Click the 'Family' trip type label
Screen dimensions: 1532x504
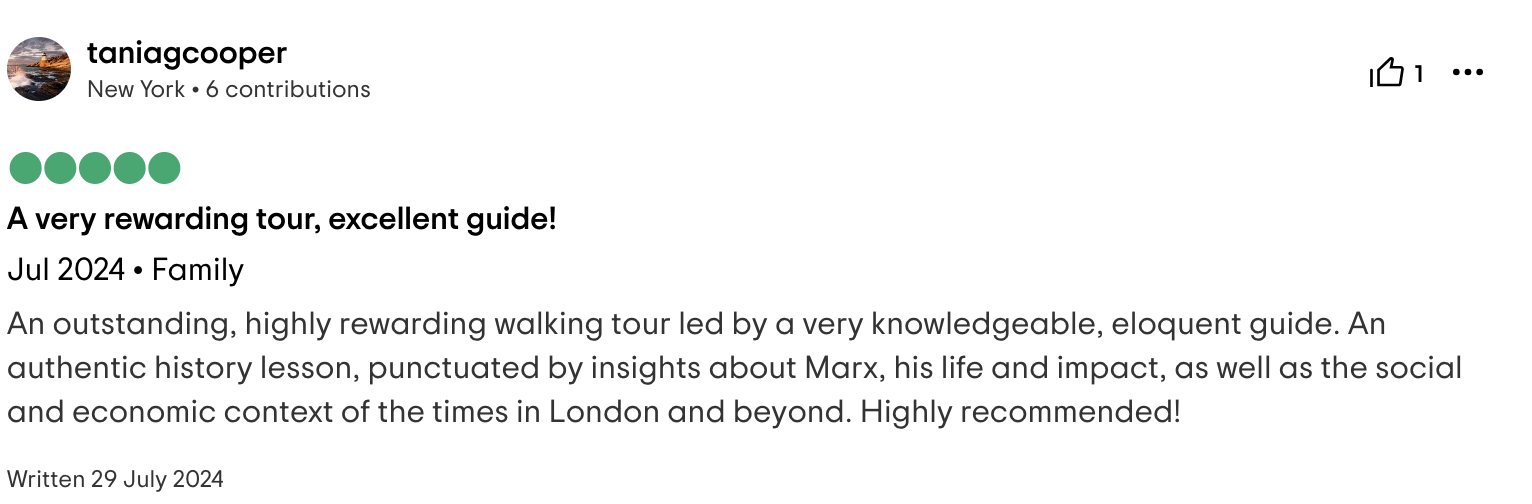[x=198, y=270]
